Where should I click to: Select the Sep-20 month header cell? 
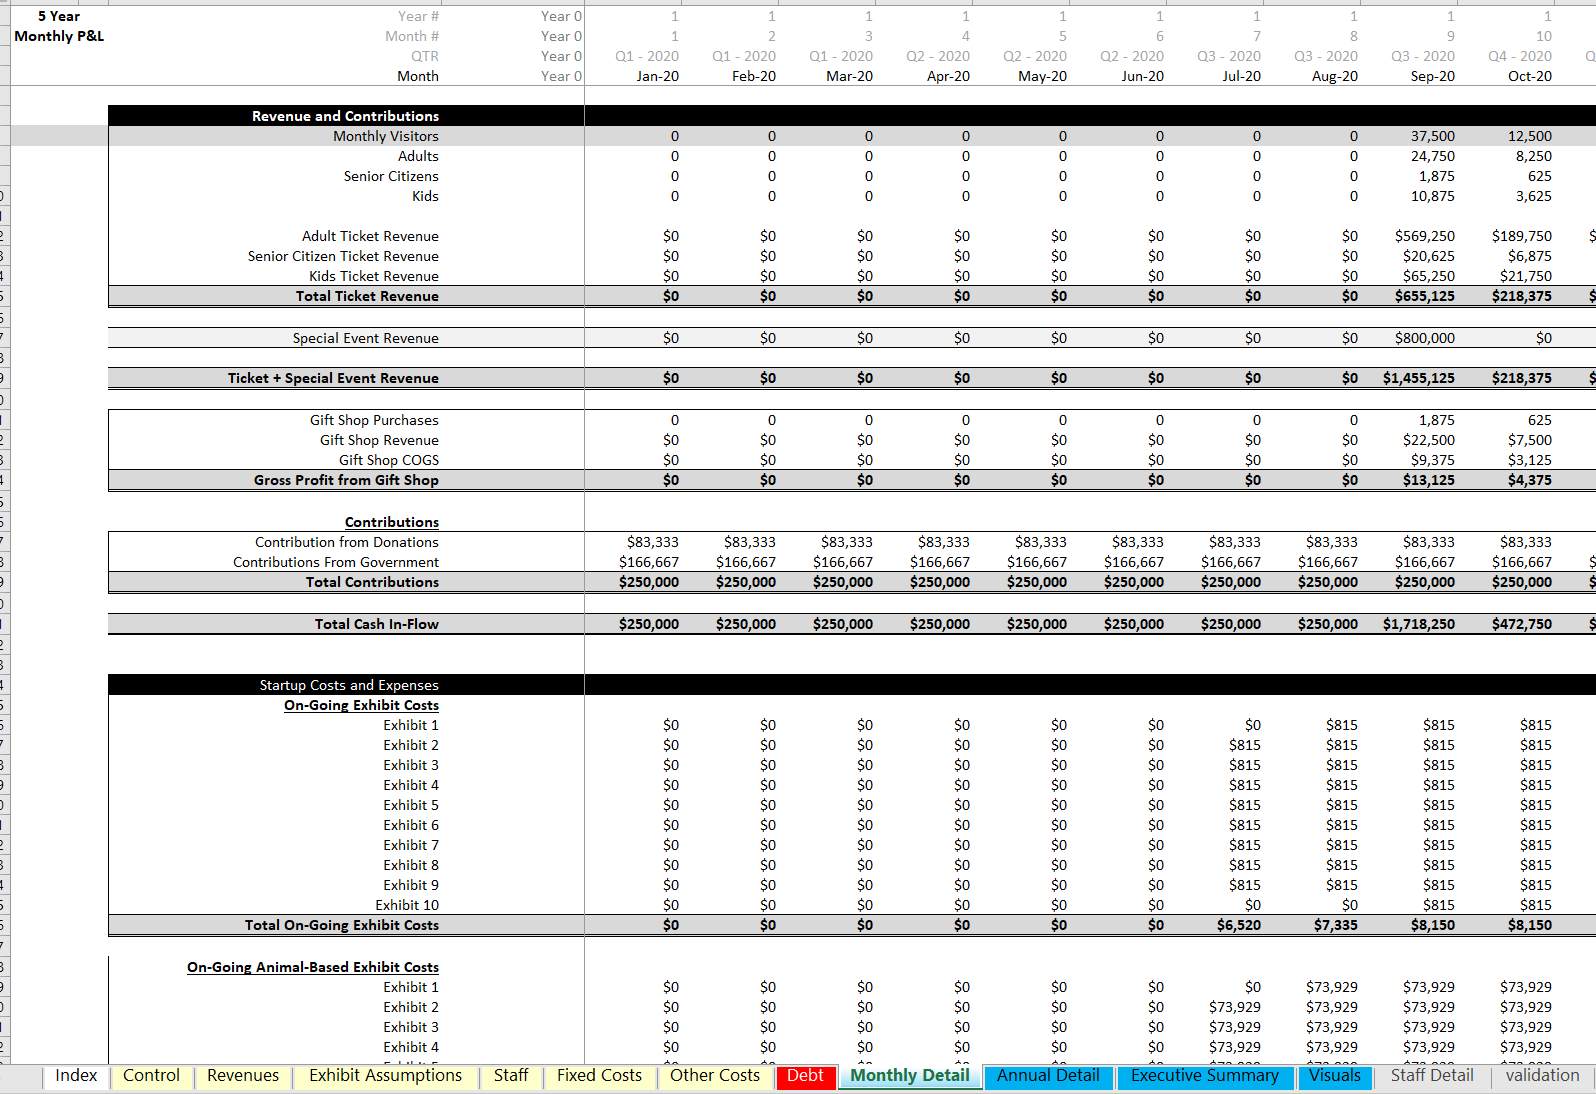[x=1433, y=76]
